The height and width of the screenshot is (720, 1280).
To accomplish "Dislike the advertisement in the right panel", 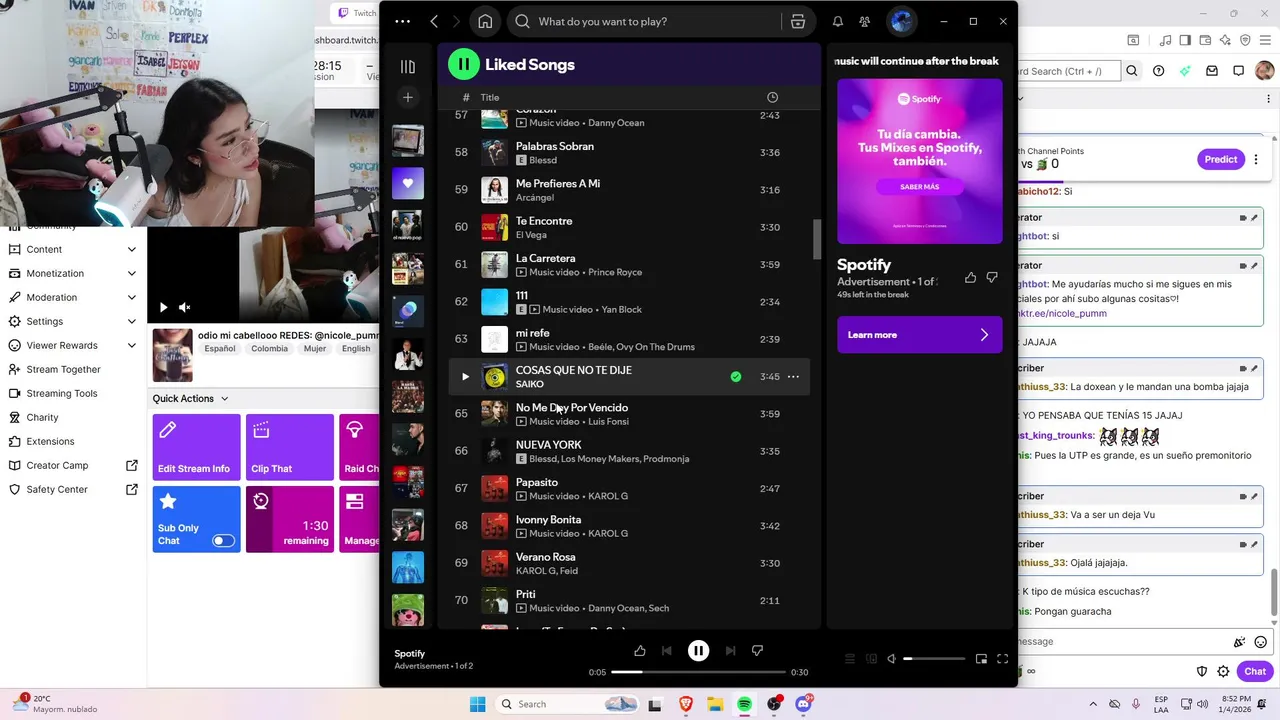I will (992, 277).
